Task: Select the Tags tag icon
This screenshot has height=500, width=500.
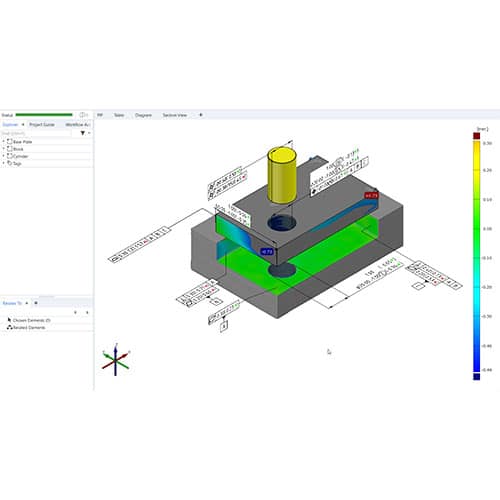Action: tap(10, 163)
